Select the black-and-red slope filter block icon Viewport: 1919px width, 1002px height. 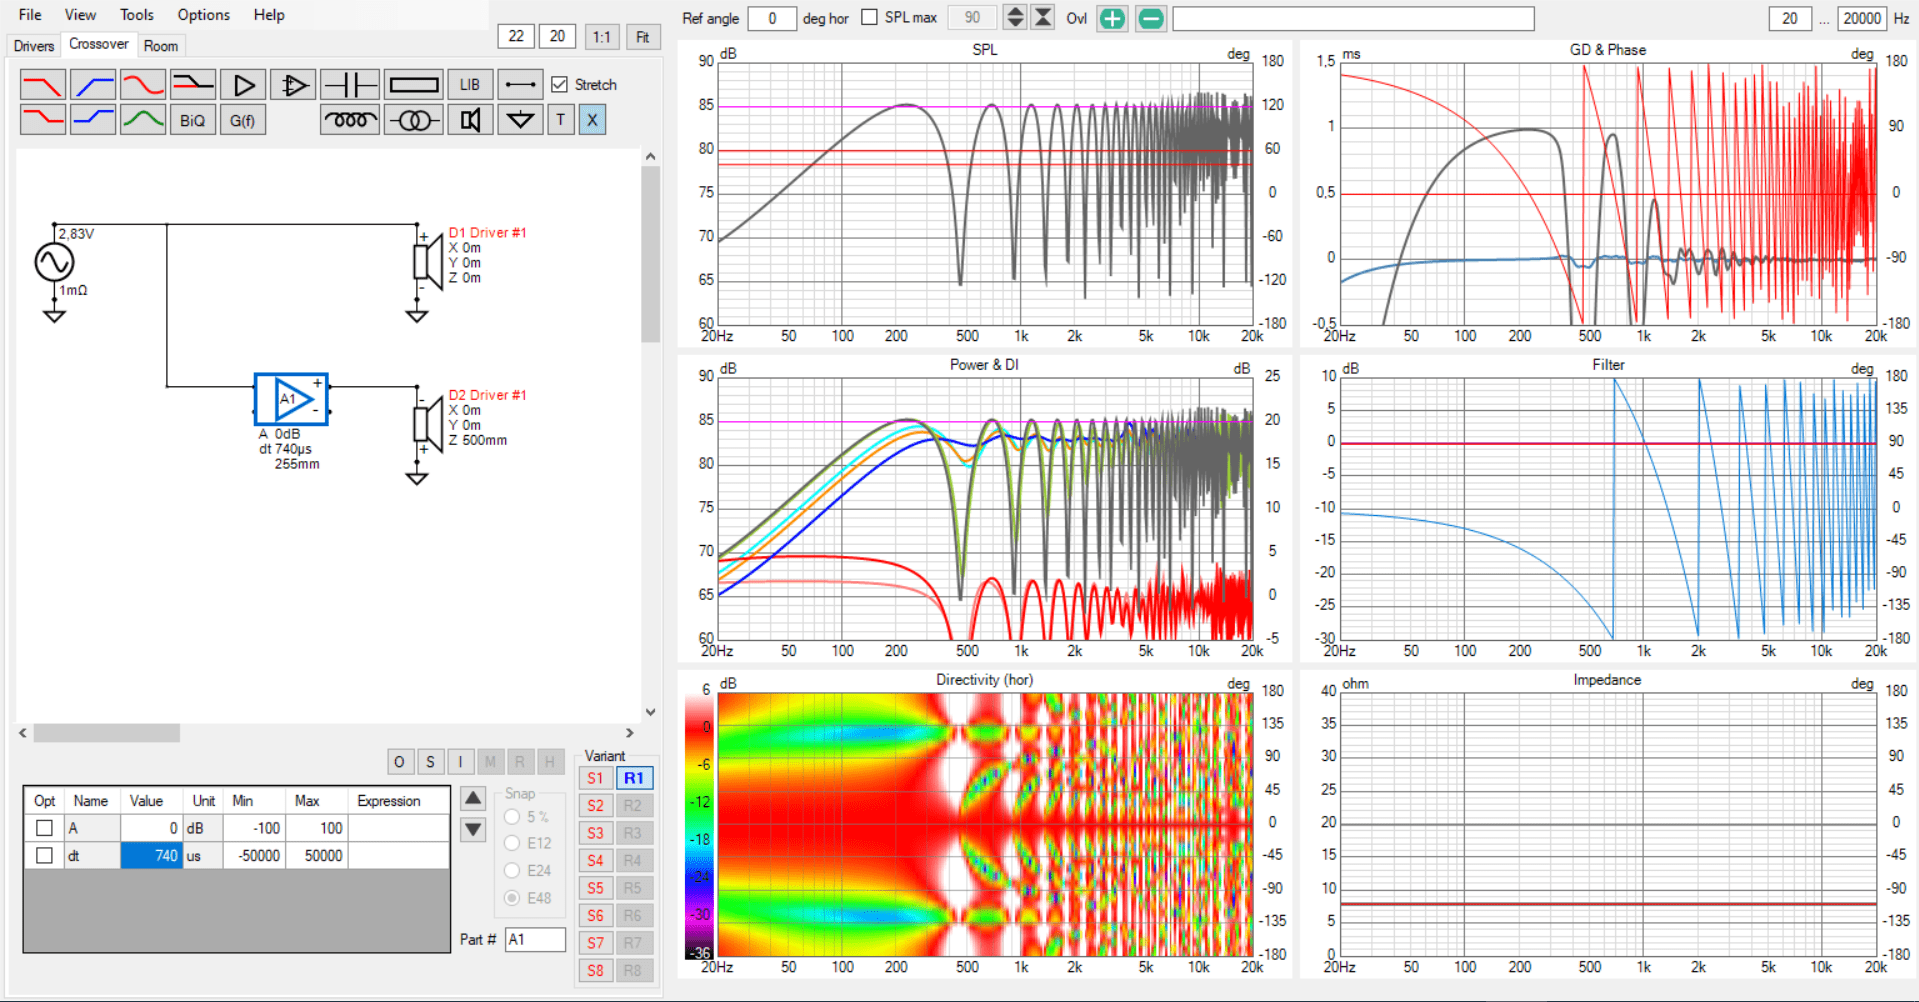tap(193, 85)
